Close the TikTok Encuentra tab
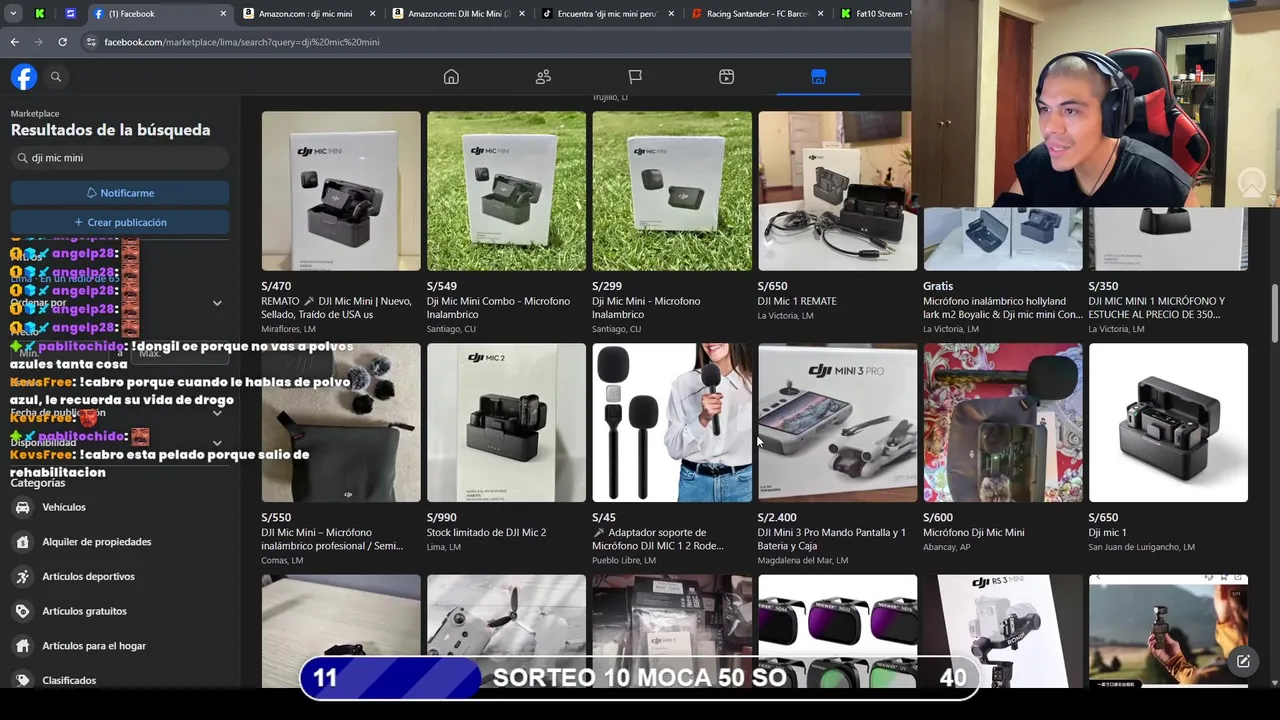1280x720 pixels. coord(671,14)
